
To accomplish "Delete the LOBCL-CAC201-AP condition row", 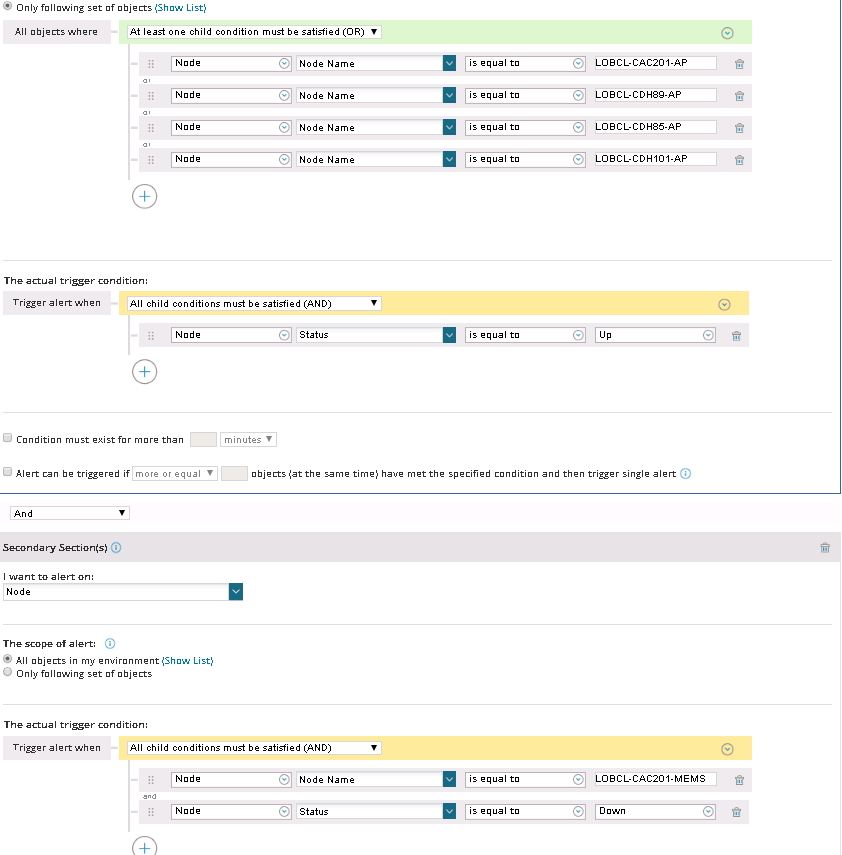I will point(739,64).
